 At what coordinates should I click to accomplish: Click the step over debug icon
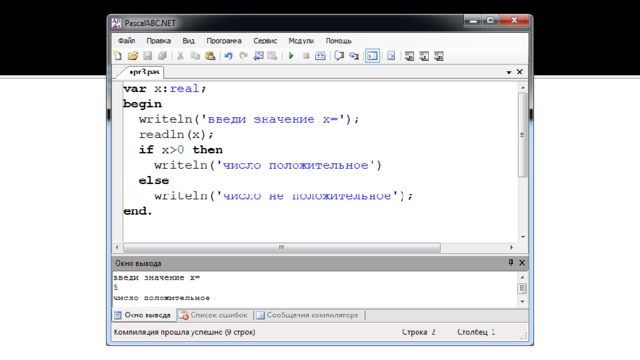[339, 56]
